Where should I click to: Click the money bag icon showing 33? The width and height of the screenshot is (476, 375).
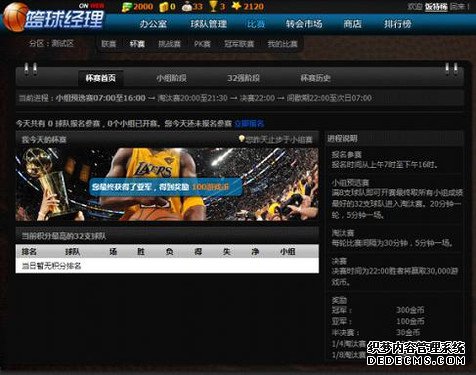(187, 7)
